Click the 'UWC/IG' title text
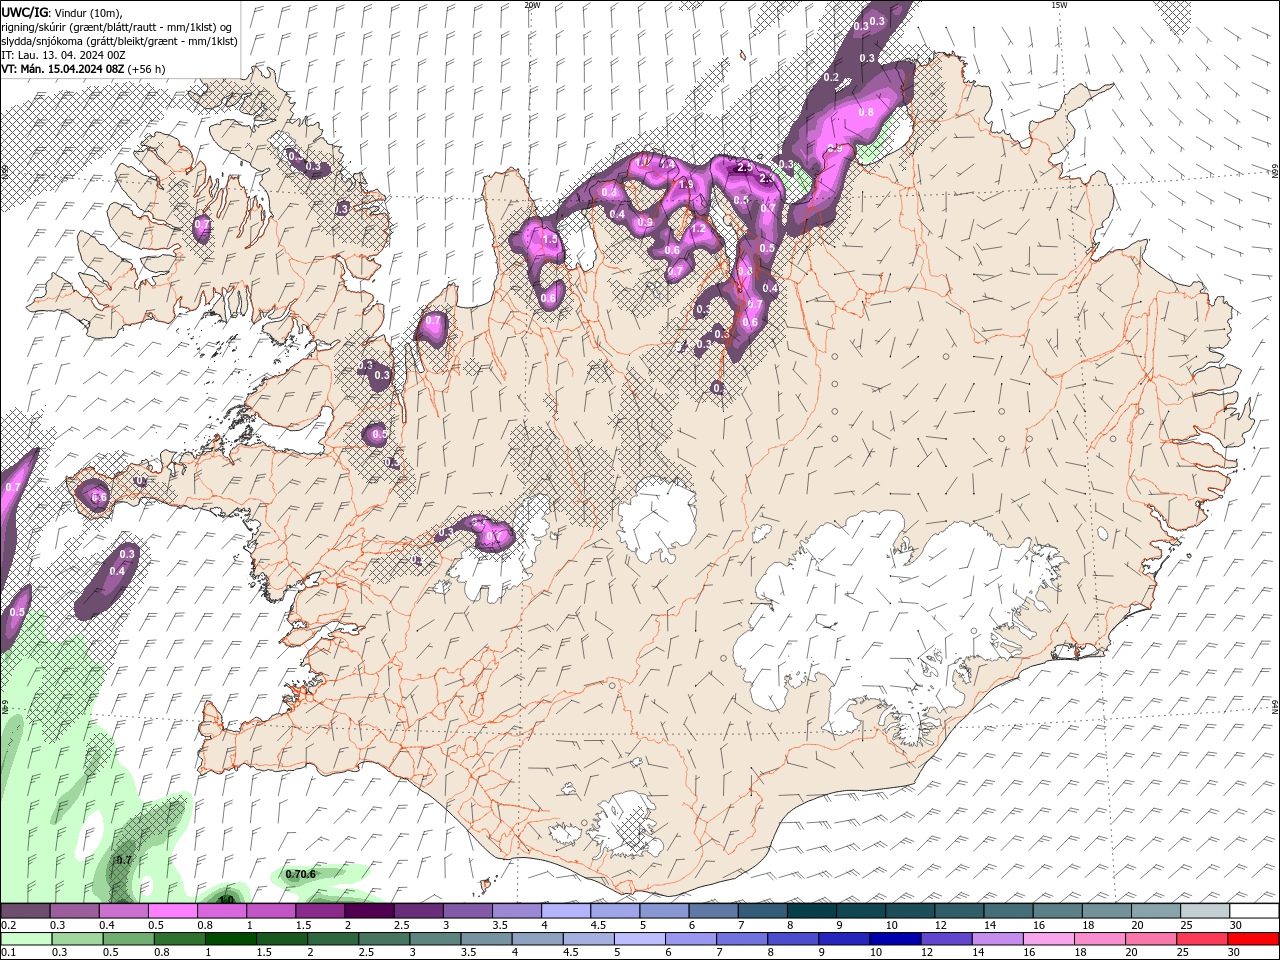Screen dimensions: 1280x960 tap(24, 12)
